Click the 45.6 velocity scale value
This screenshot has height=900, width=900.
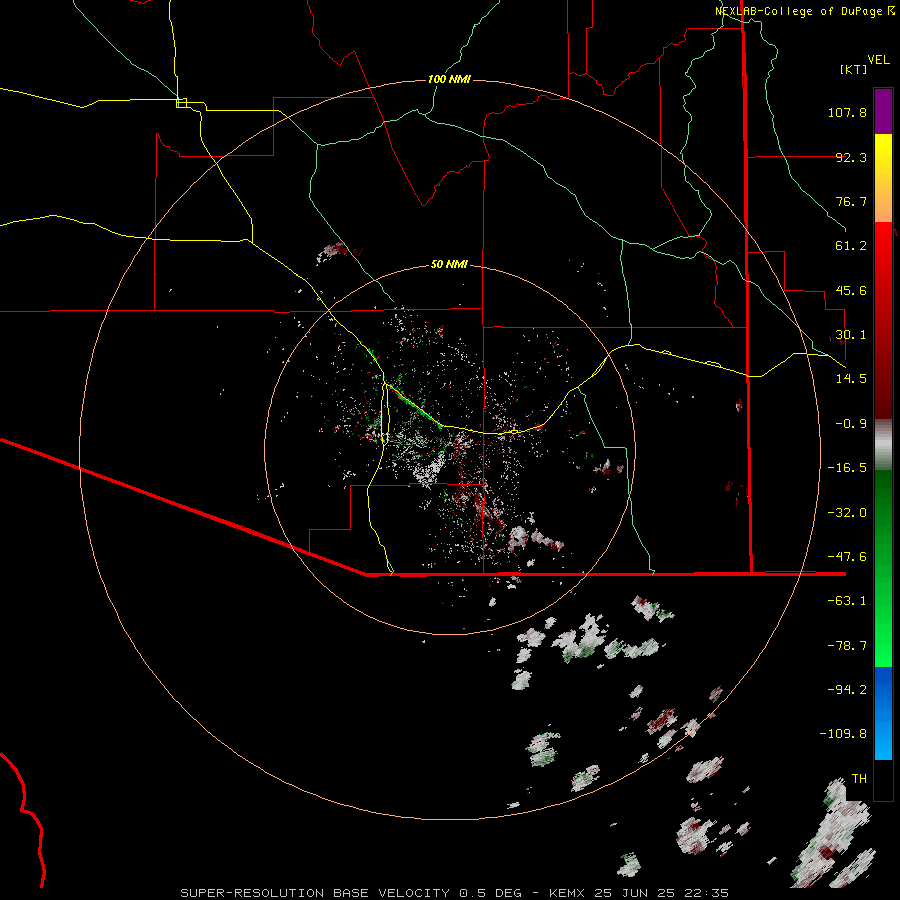coord(851,290)
